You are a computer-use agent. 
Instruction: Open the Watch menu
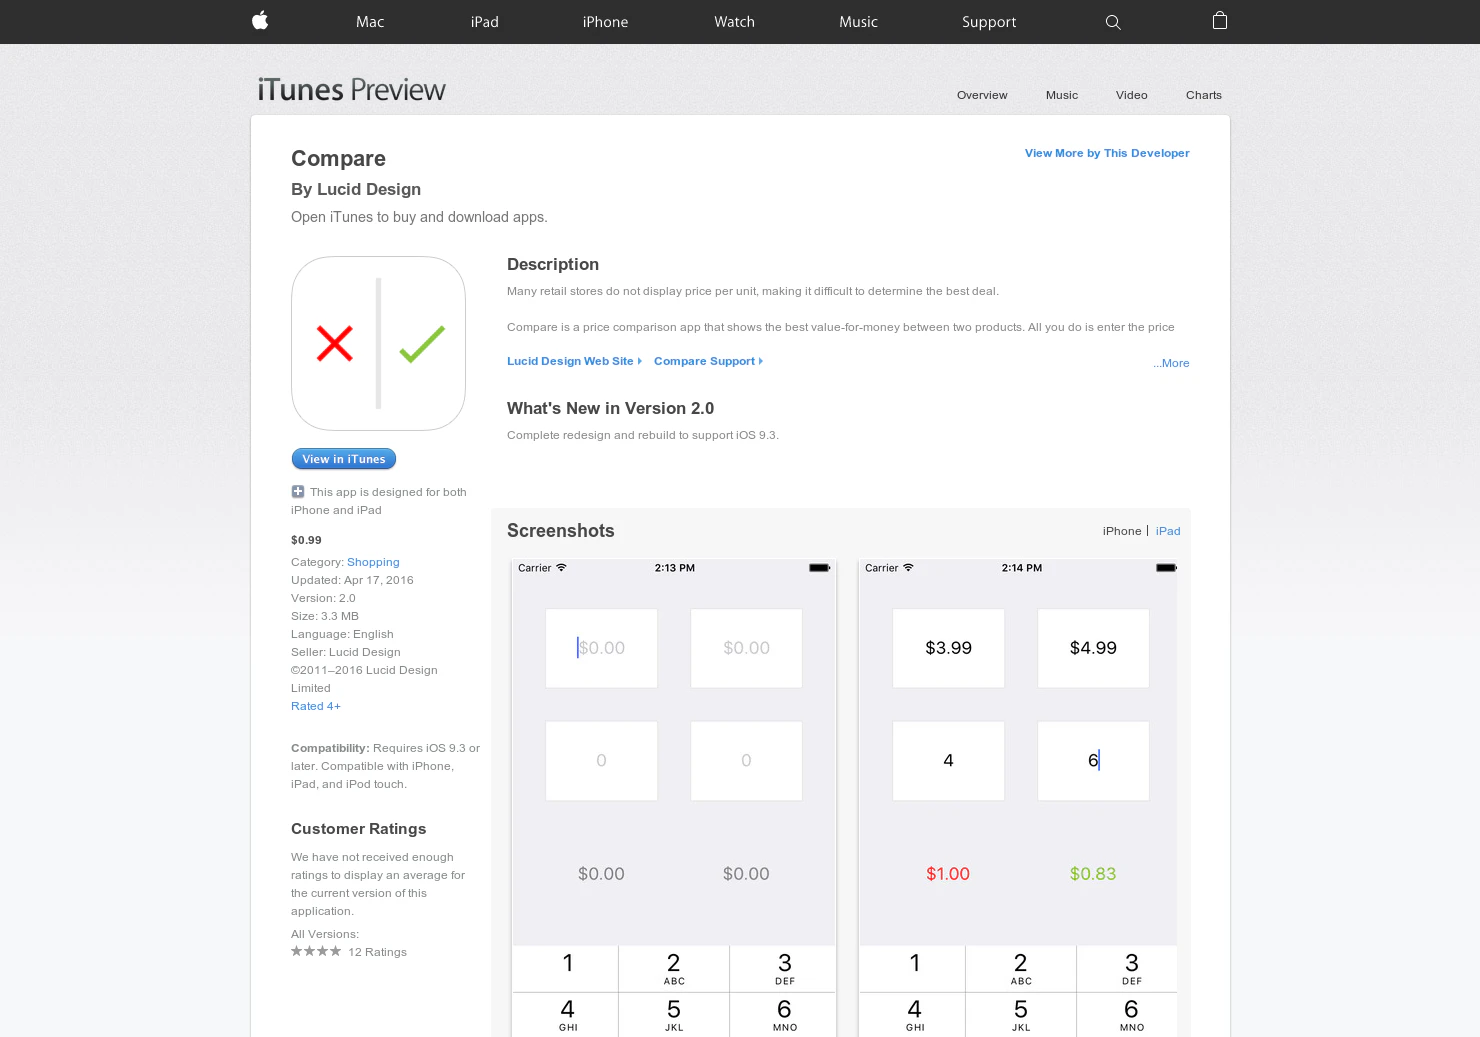coord(734,22)
